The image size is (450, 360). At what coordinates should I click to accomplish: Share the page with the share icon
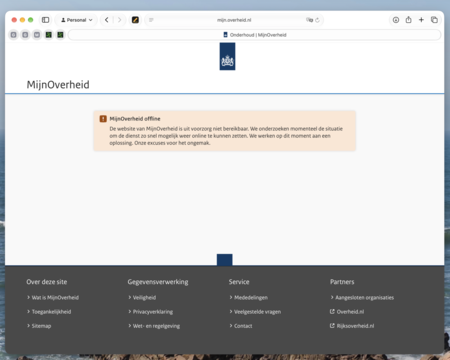(408, 20)
